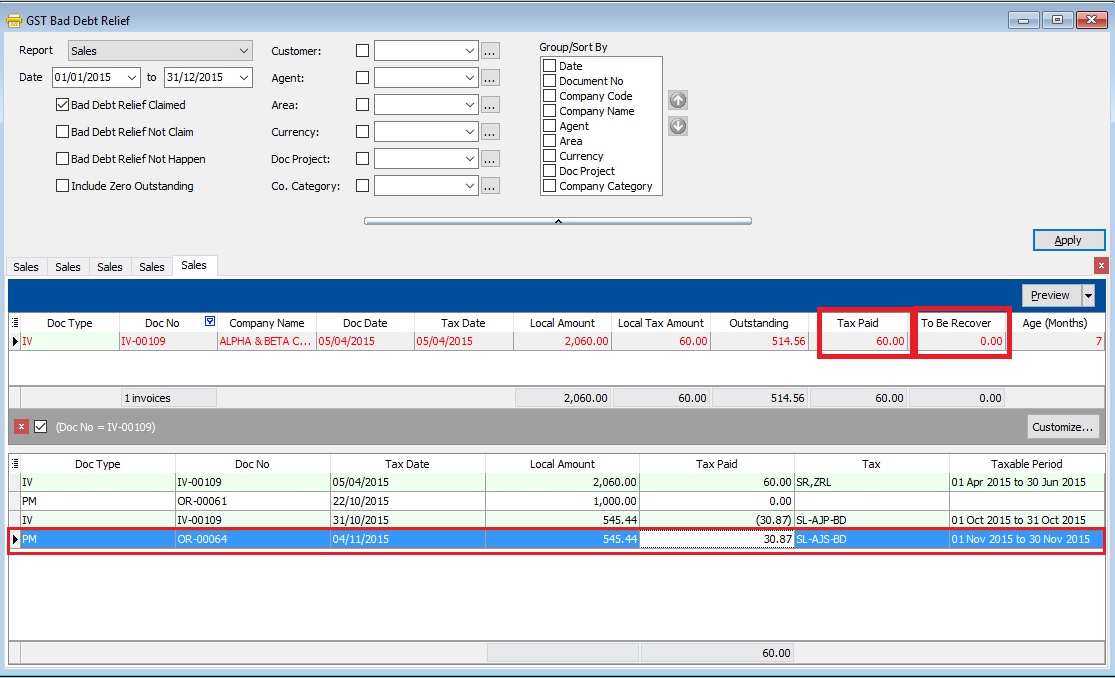The image size is (1115, 678).
Task: Open Customer lookup ellipsis button
Action: click(490, 51)
